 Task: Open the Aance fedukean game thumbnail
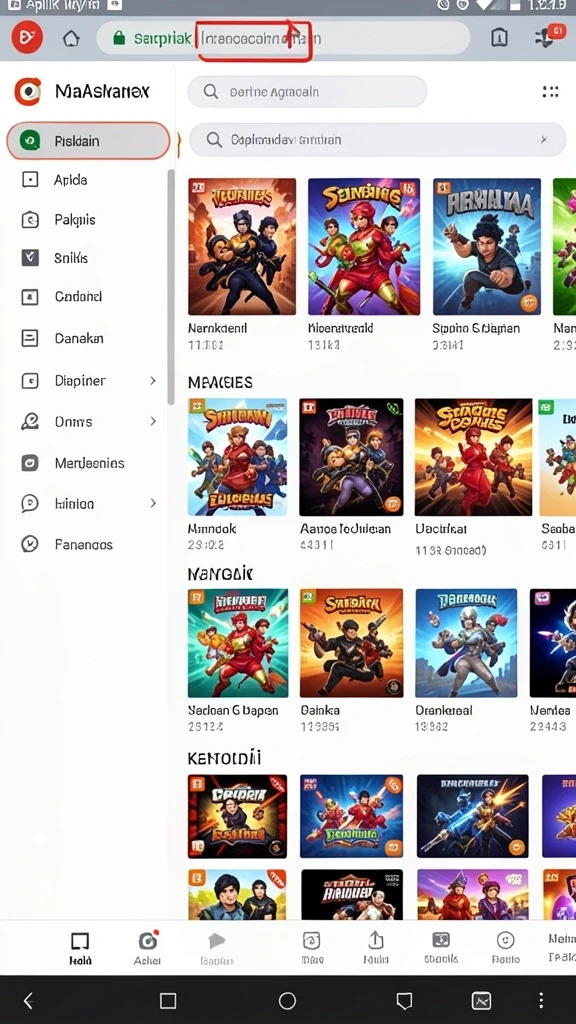pos(351,457)
